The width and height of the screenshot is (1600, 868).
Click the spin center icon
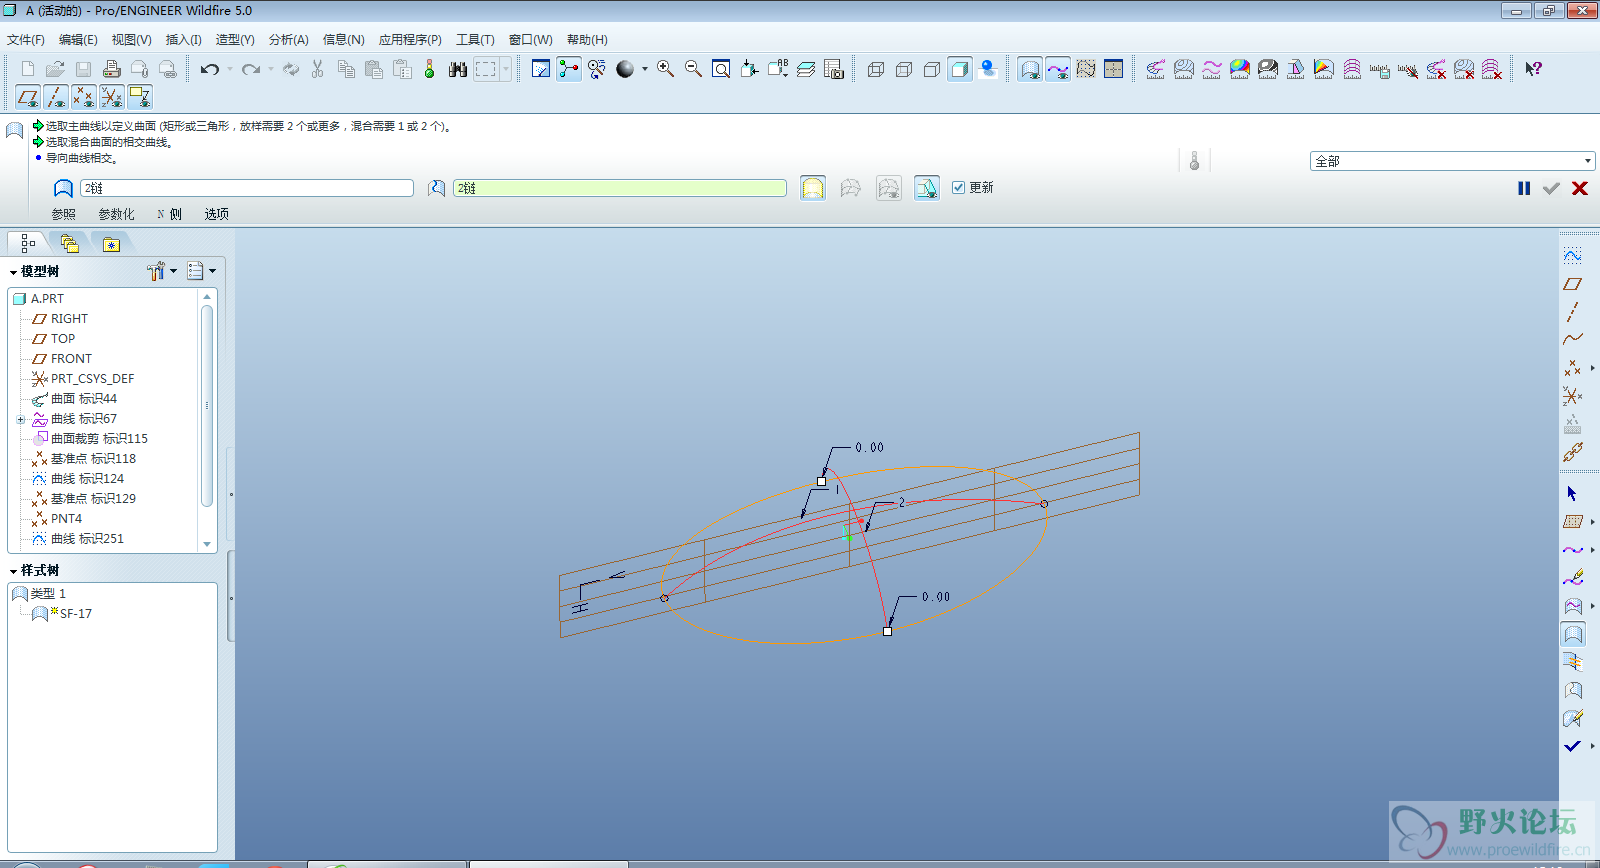coord(569,69)
